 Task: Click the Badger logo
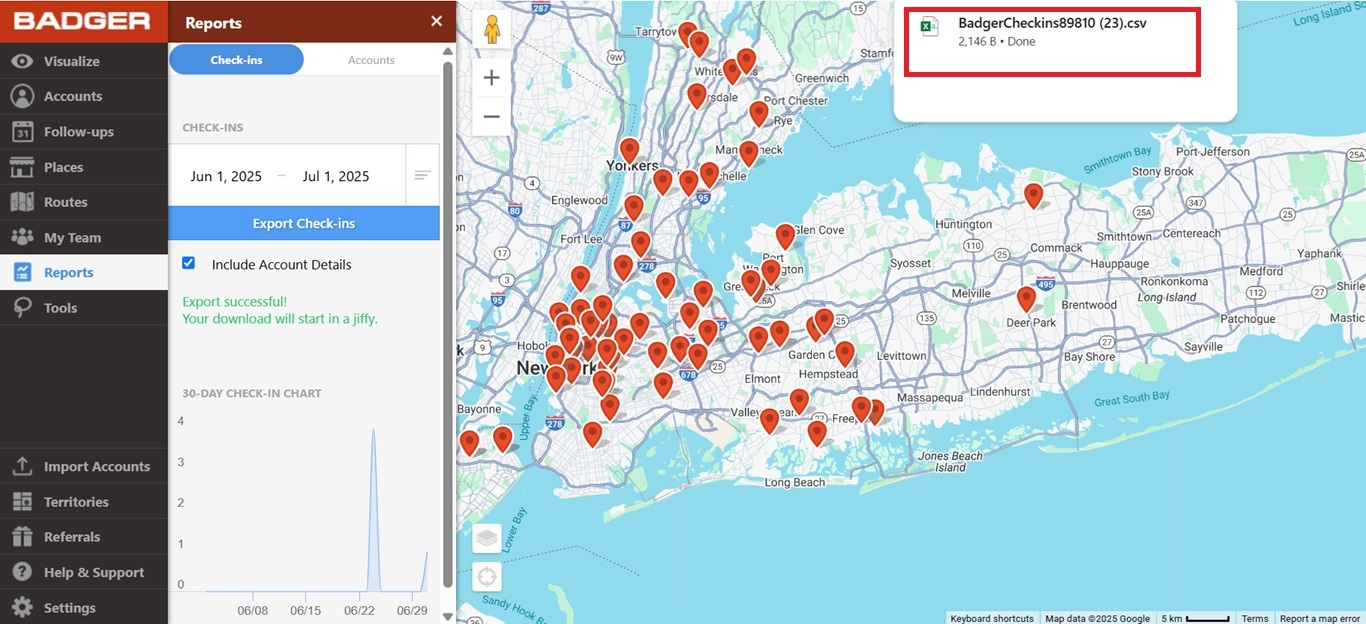point(83,21)
